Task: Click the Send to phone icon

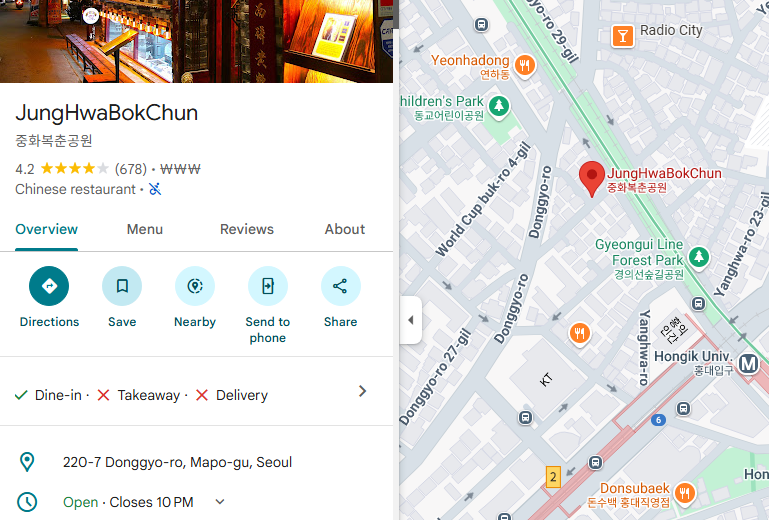Action: pyautogui.click(x=267, y=286)
